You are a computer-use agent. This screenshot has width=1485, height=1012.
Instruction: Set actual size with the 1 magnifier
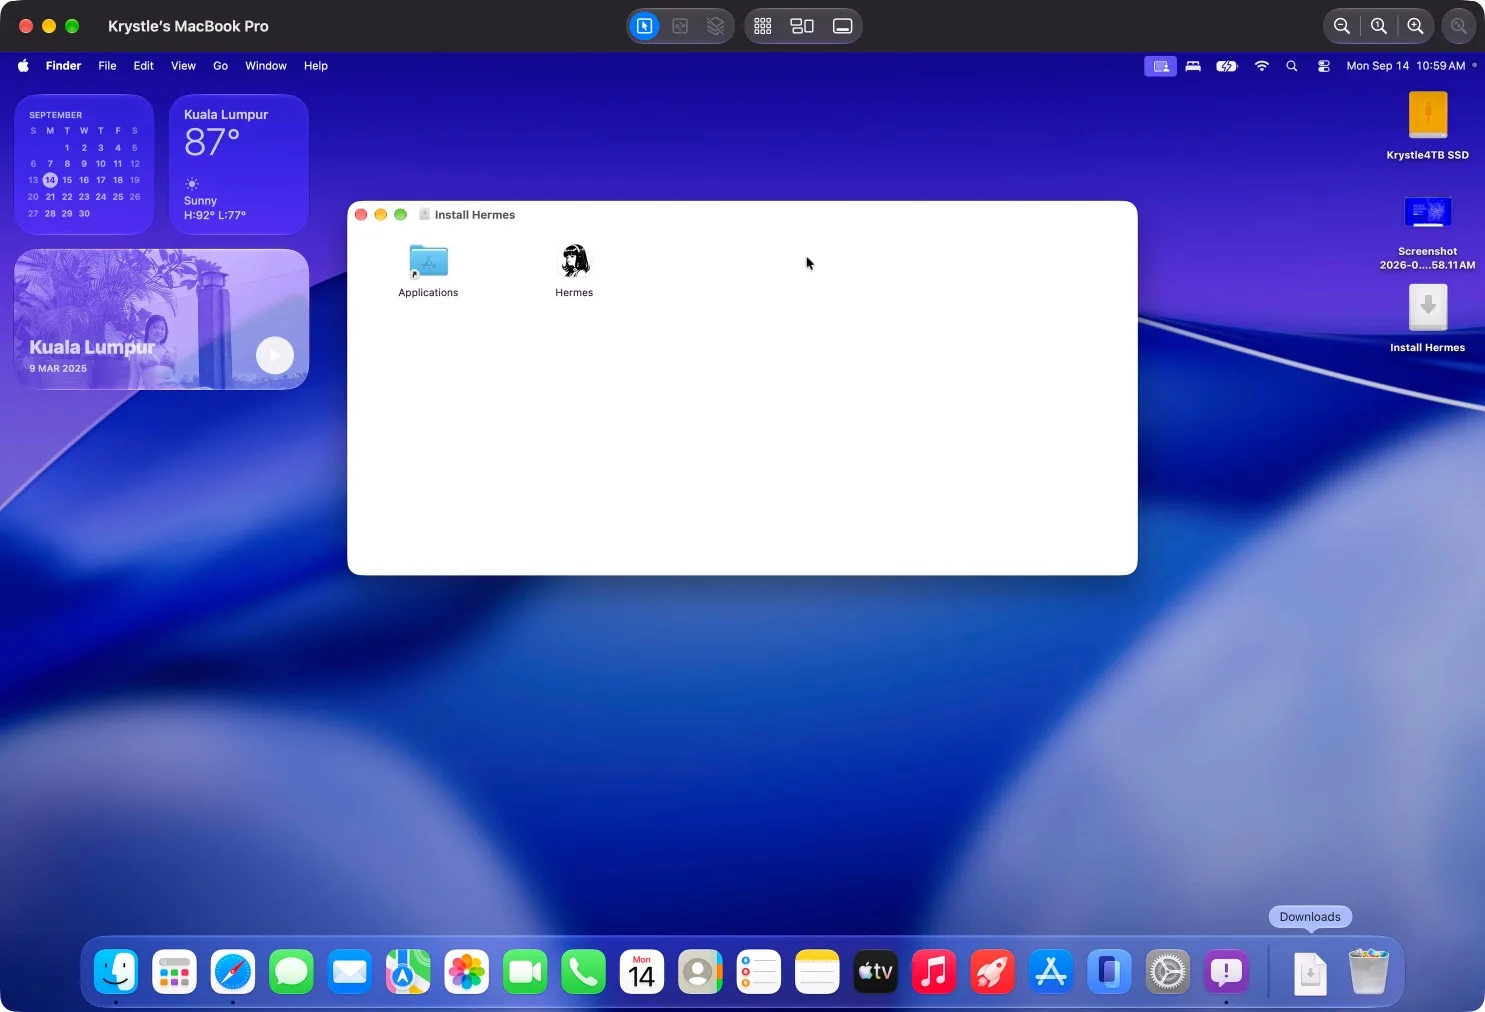(x=1379, y=26)
